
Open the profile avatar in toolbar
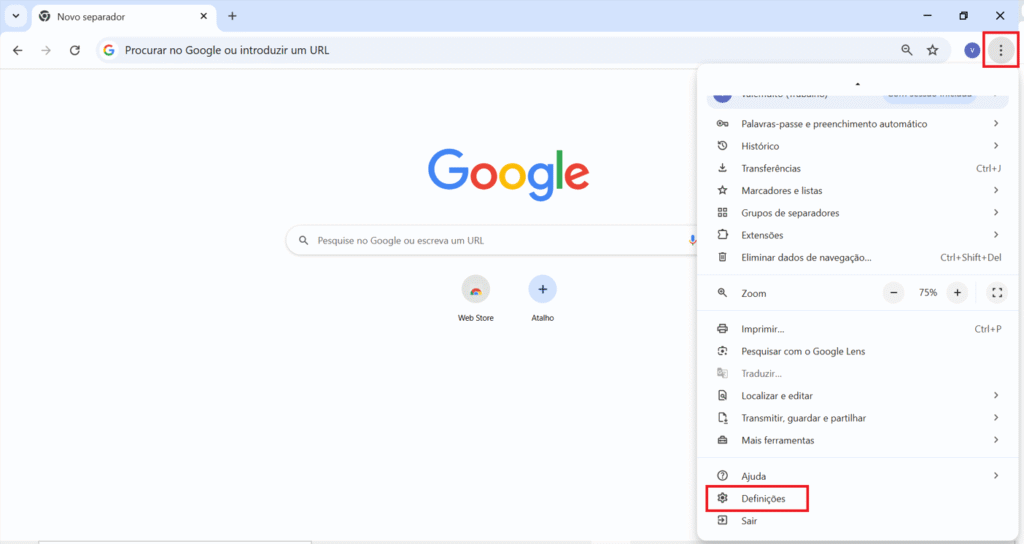click(972, 50)
